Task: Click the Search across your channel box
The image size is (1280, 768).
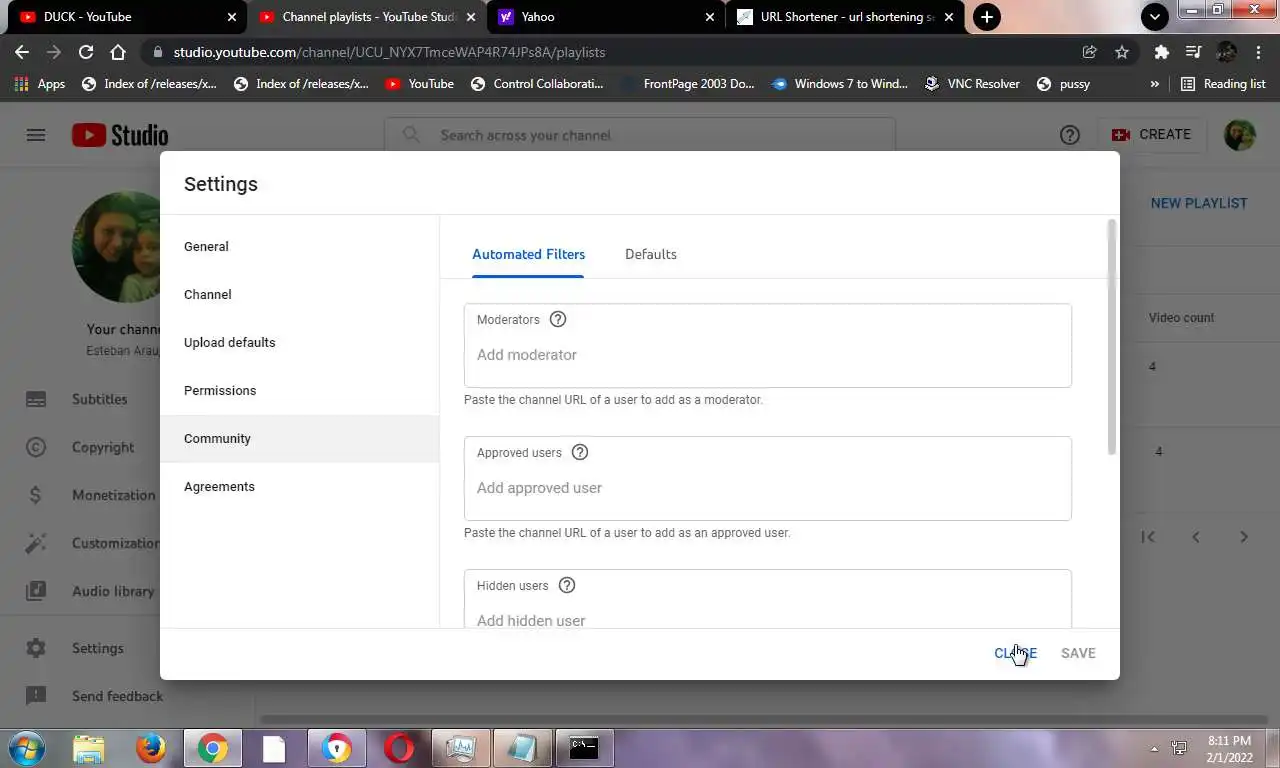Action: tap(640, 135)
